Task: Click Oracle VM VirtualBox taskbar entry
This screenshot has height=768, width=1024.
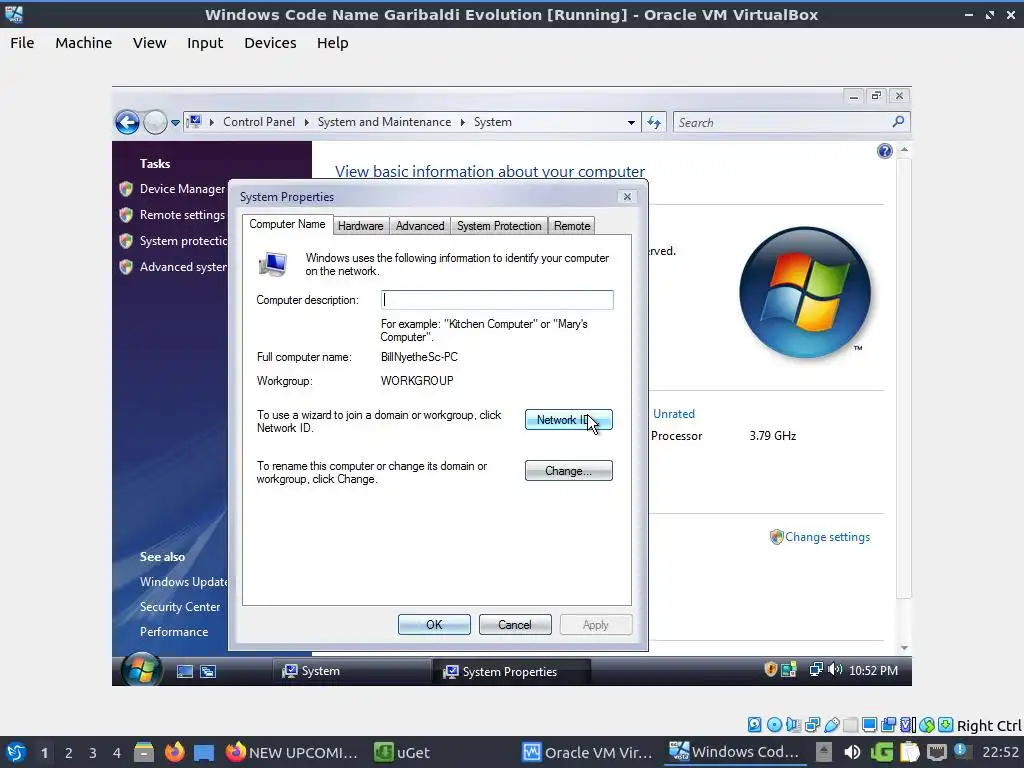Action: pyautogui.click(x=587, y=752)
